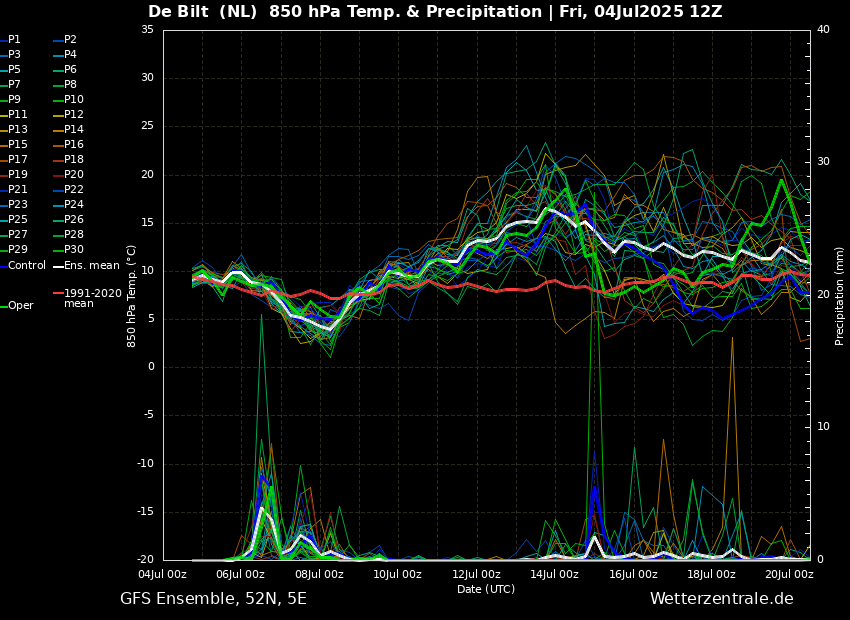Image resolution: width=850 pixels, height=620 pixels.
Task: Click the 04Jul 00z date tick label
Action: tap(162, 574)
